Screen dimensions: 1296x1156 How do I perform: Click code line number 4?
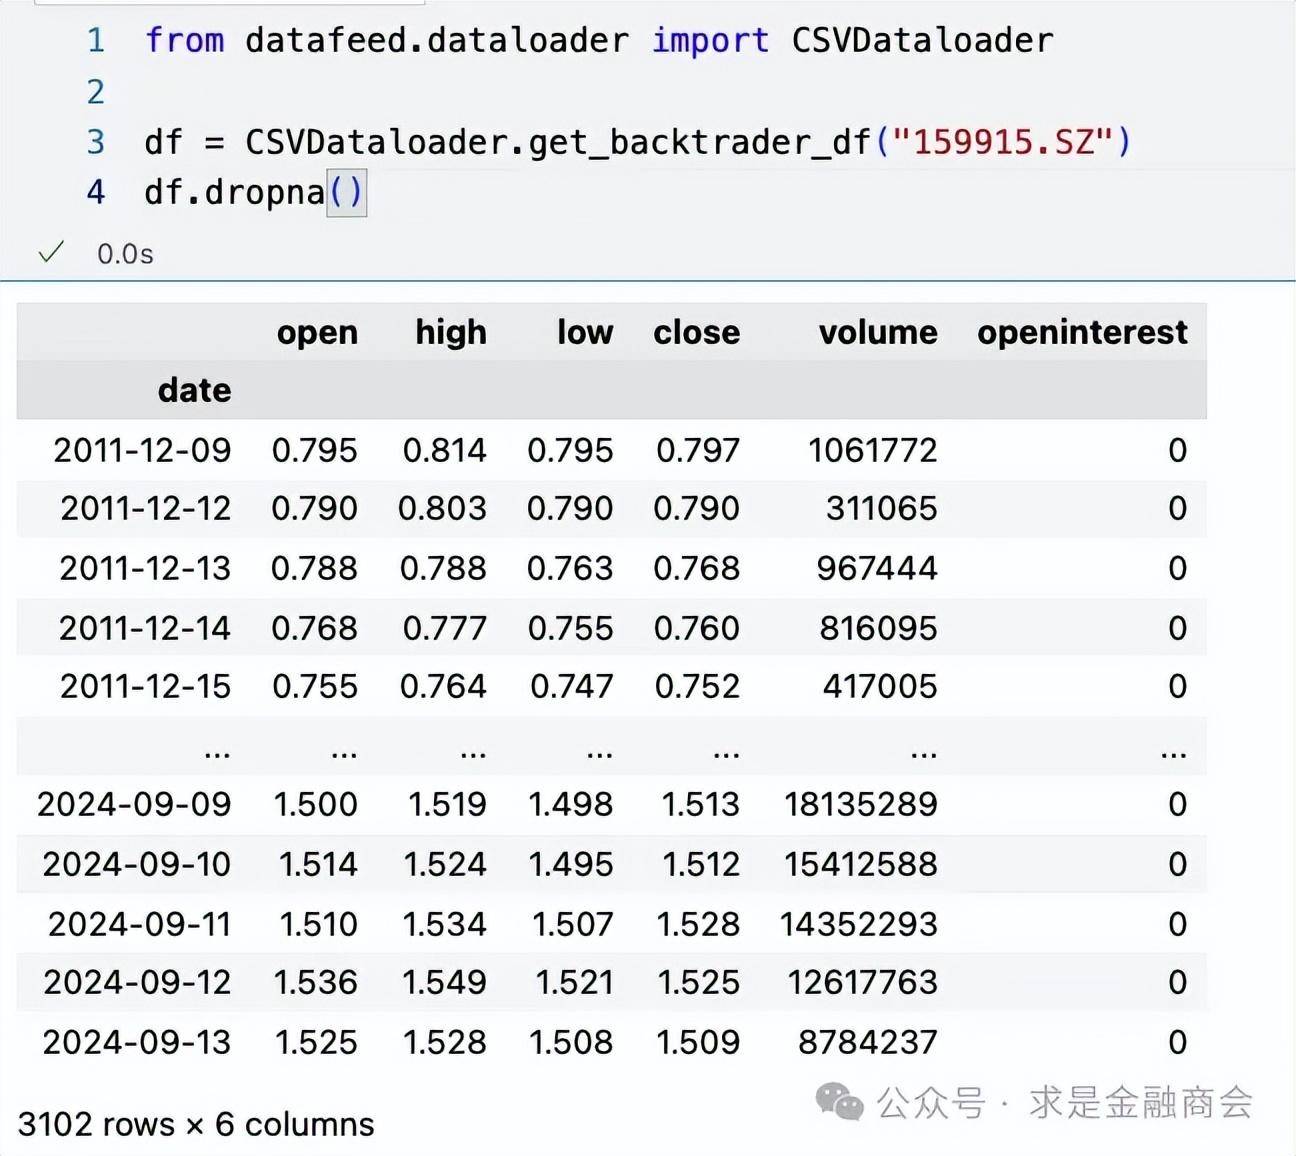click(96, 191)
